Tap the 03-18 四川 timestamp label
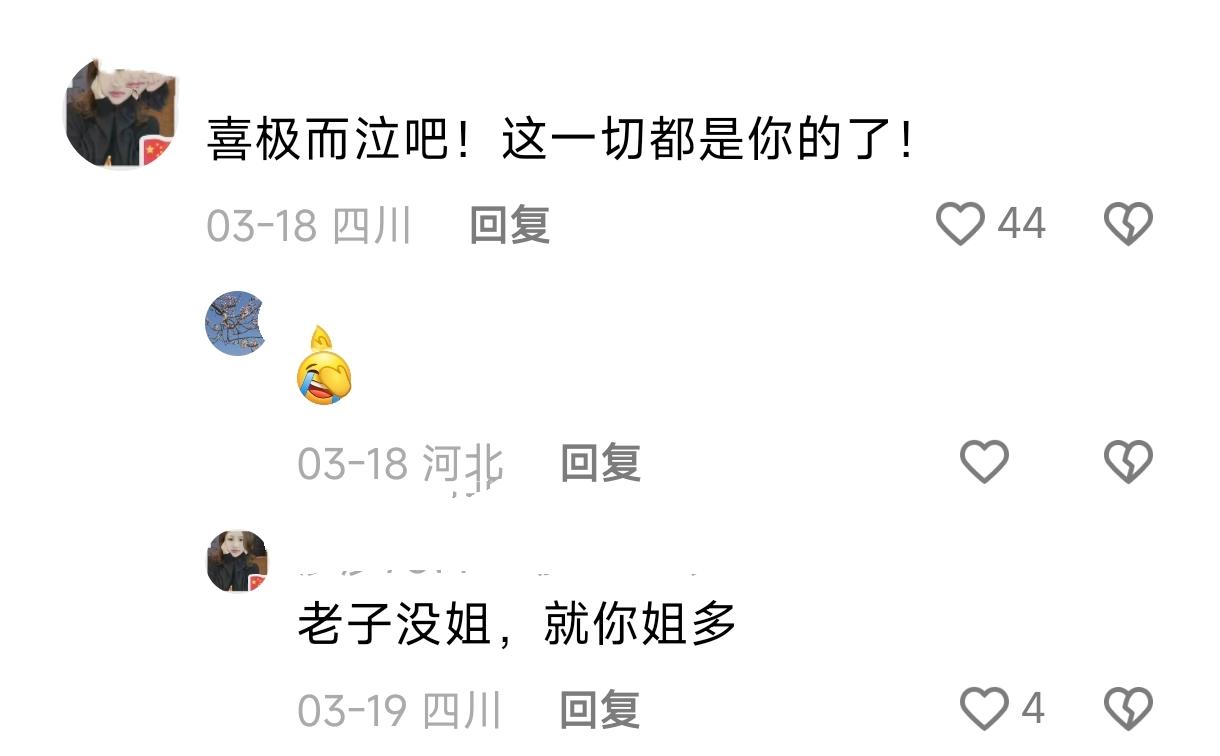 tap(309, 225)
